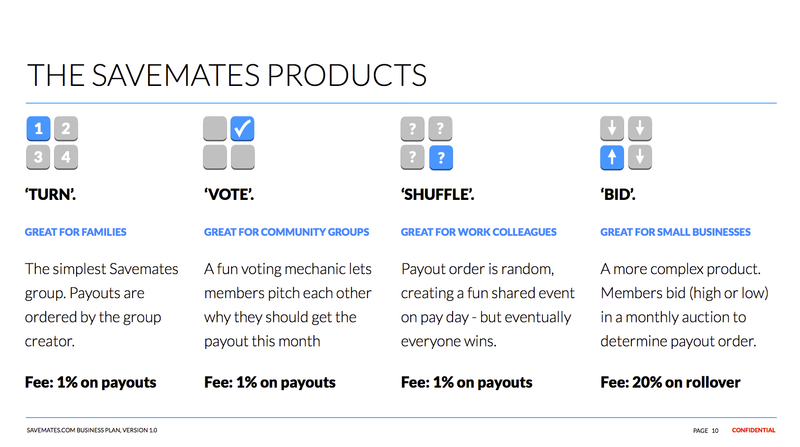Click the blue question mark tile
Viewport: 800px width, 447px height.
click(441, 157)
